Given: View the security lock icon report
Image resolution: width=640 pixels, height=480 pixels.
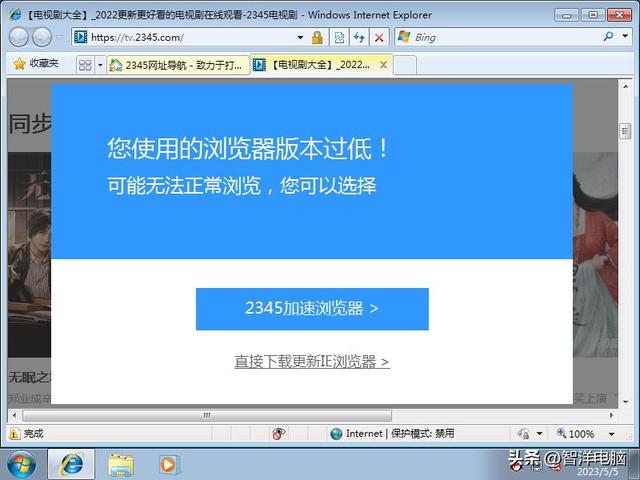Looking at the screenshot, I should point(317,38).
